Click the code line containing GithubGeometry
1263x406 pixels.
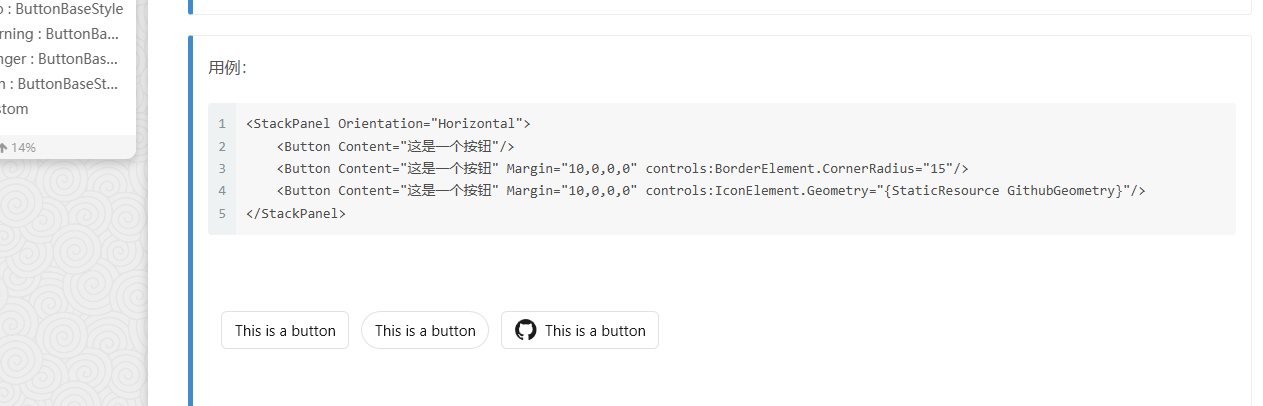pos(711,190)
